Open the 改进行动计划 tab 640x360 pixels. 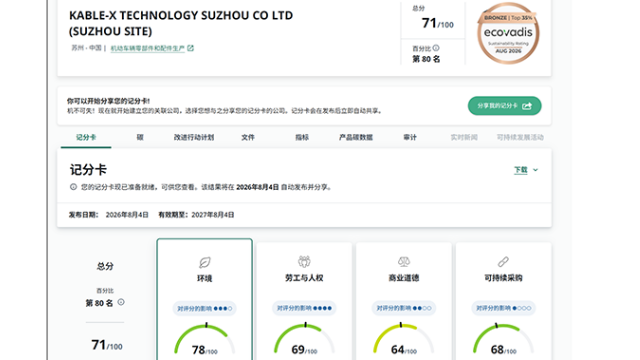click(x=194, y=137)
